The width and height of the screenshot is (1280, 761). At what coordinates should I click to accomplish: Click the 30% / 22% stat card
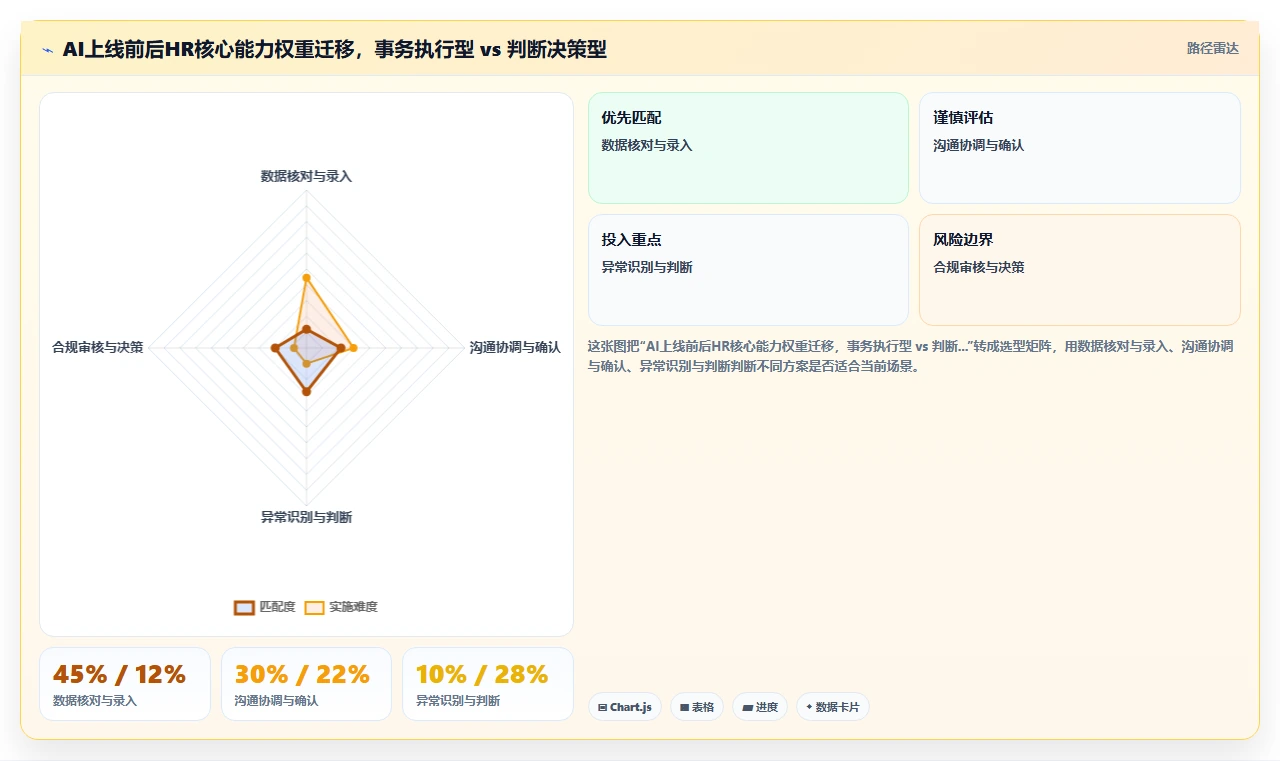click(x=306, y=684)
